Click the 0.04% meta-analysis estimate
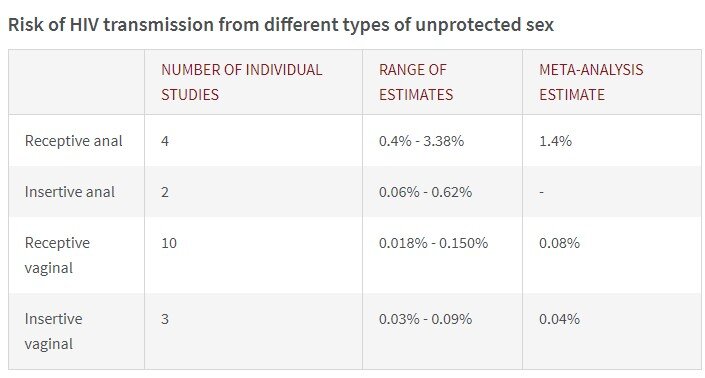 559,319
